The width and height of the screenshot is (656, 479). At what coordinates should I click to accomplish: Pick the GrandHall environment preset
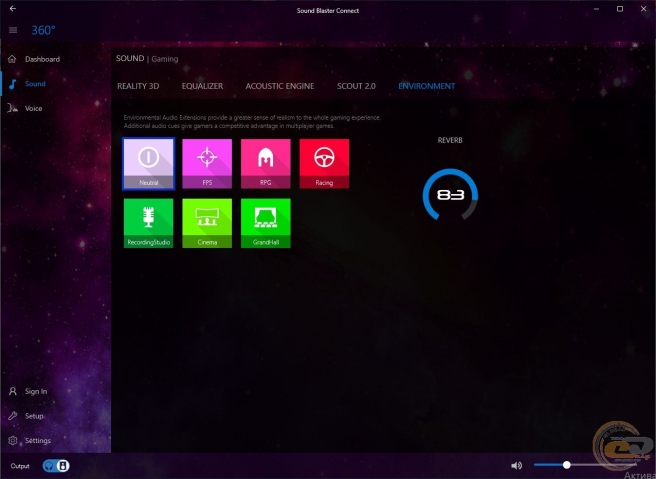[266, 223]
